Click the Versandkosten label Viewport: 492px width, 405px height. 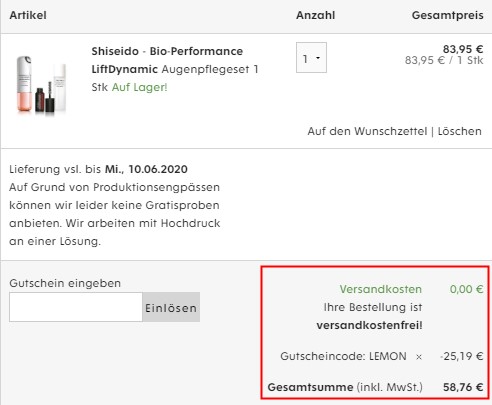click(381, 289)
